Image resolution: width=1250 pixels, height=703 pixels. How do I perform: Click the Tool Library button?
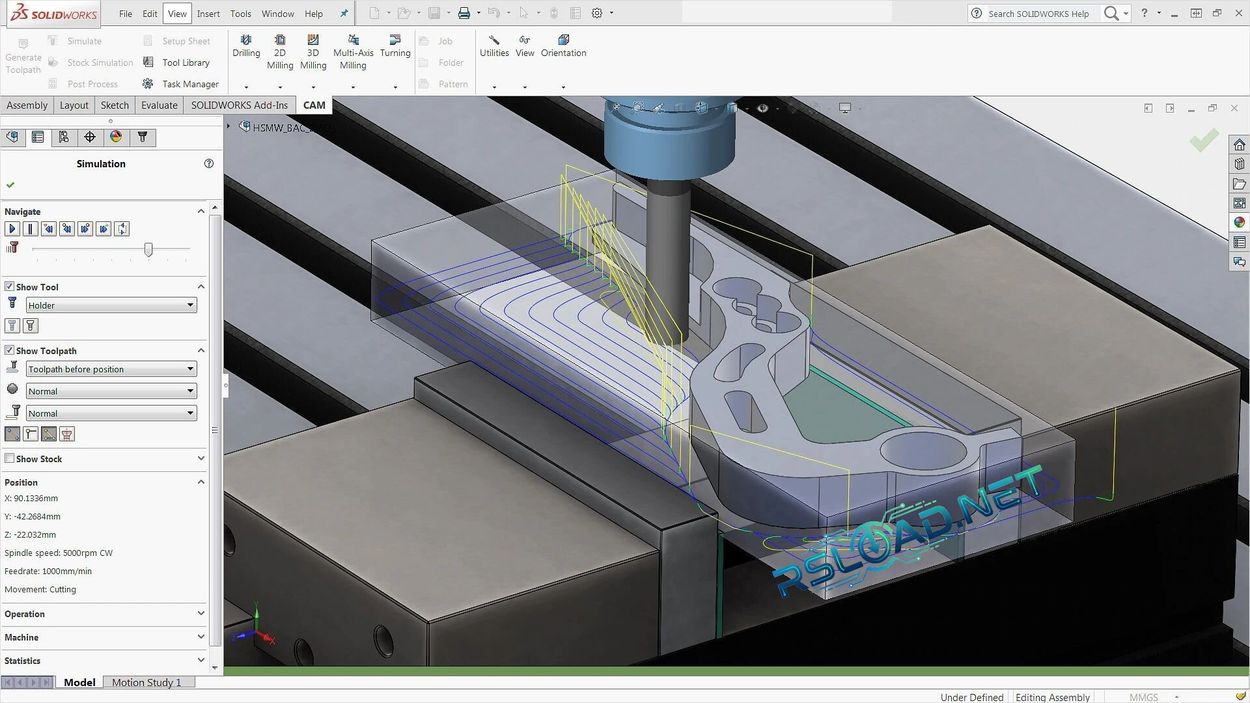click(x=185, y=62)
